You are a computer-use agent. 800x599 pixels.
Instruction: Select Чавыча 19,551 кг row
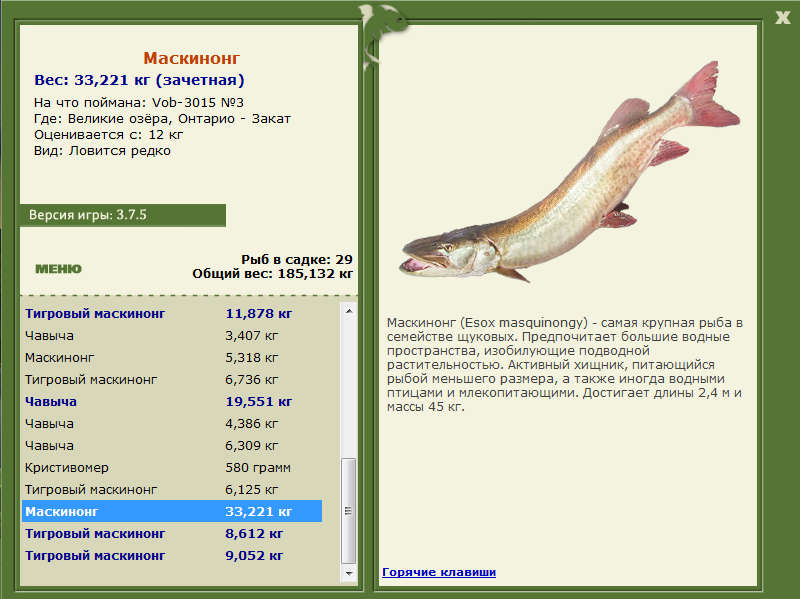click(x=172, y=402)
